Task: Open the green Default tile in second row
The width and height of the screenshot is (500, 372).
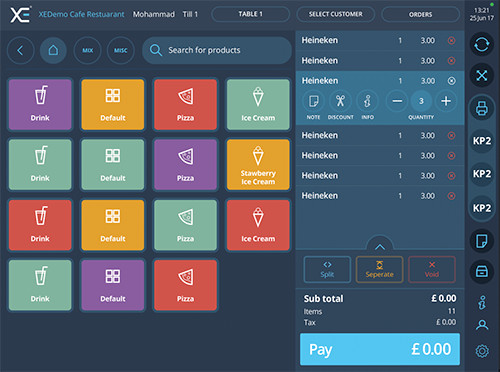Action: click(x=113, y=165)
